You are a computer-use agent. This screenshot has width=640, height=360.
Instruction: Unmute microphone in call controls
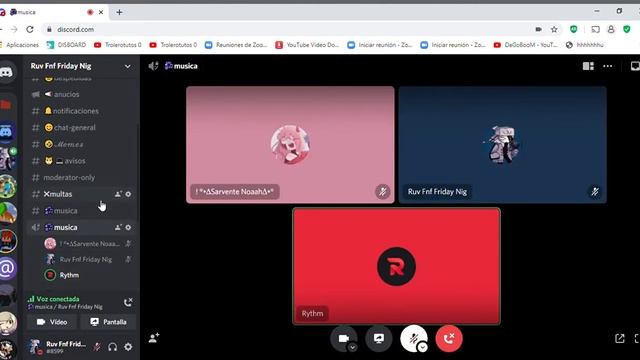click(413, 338)
